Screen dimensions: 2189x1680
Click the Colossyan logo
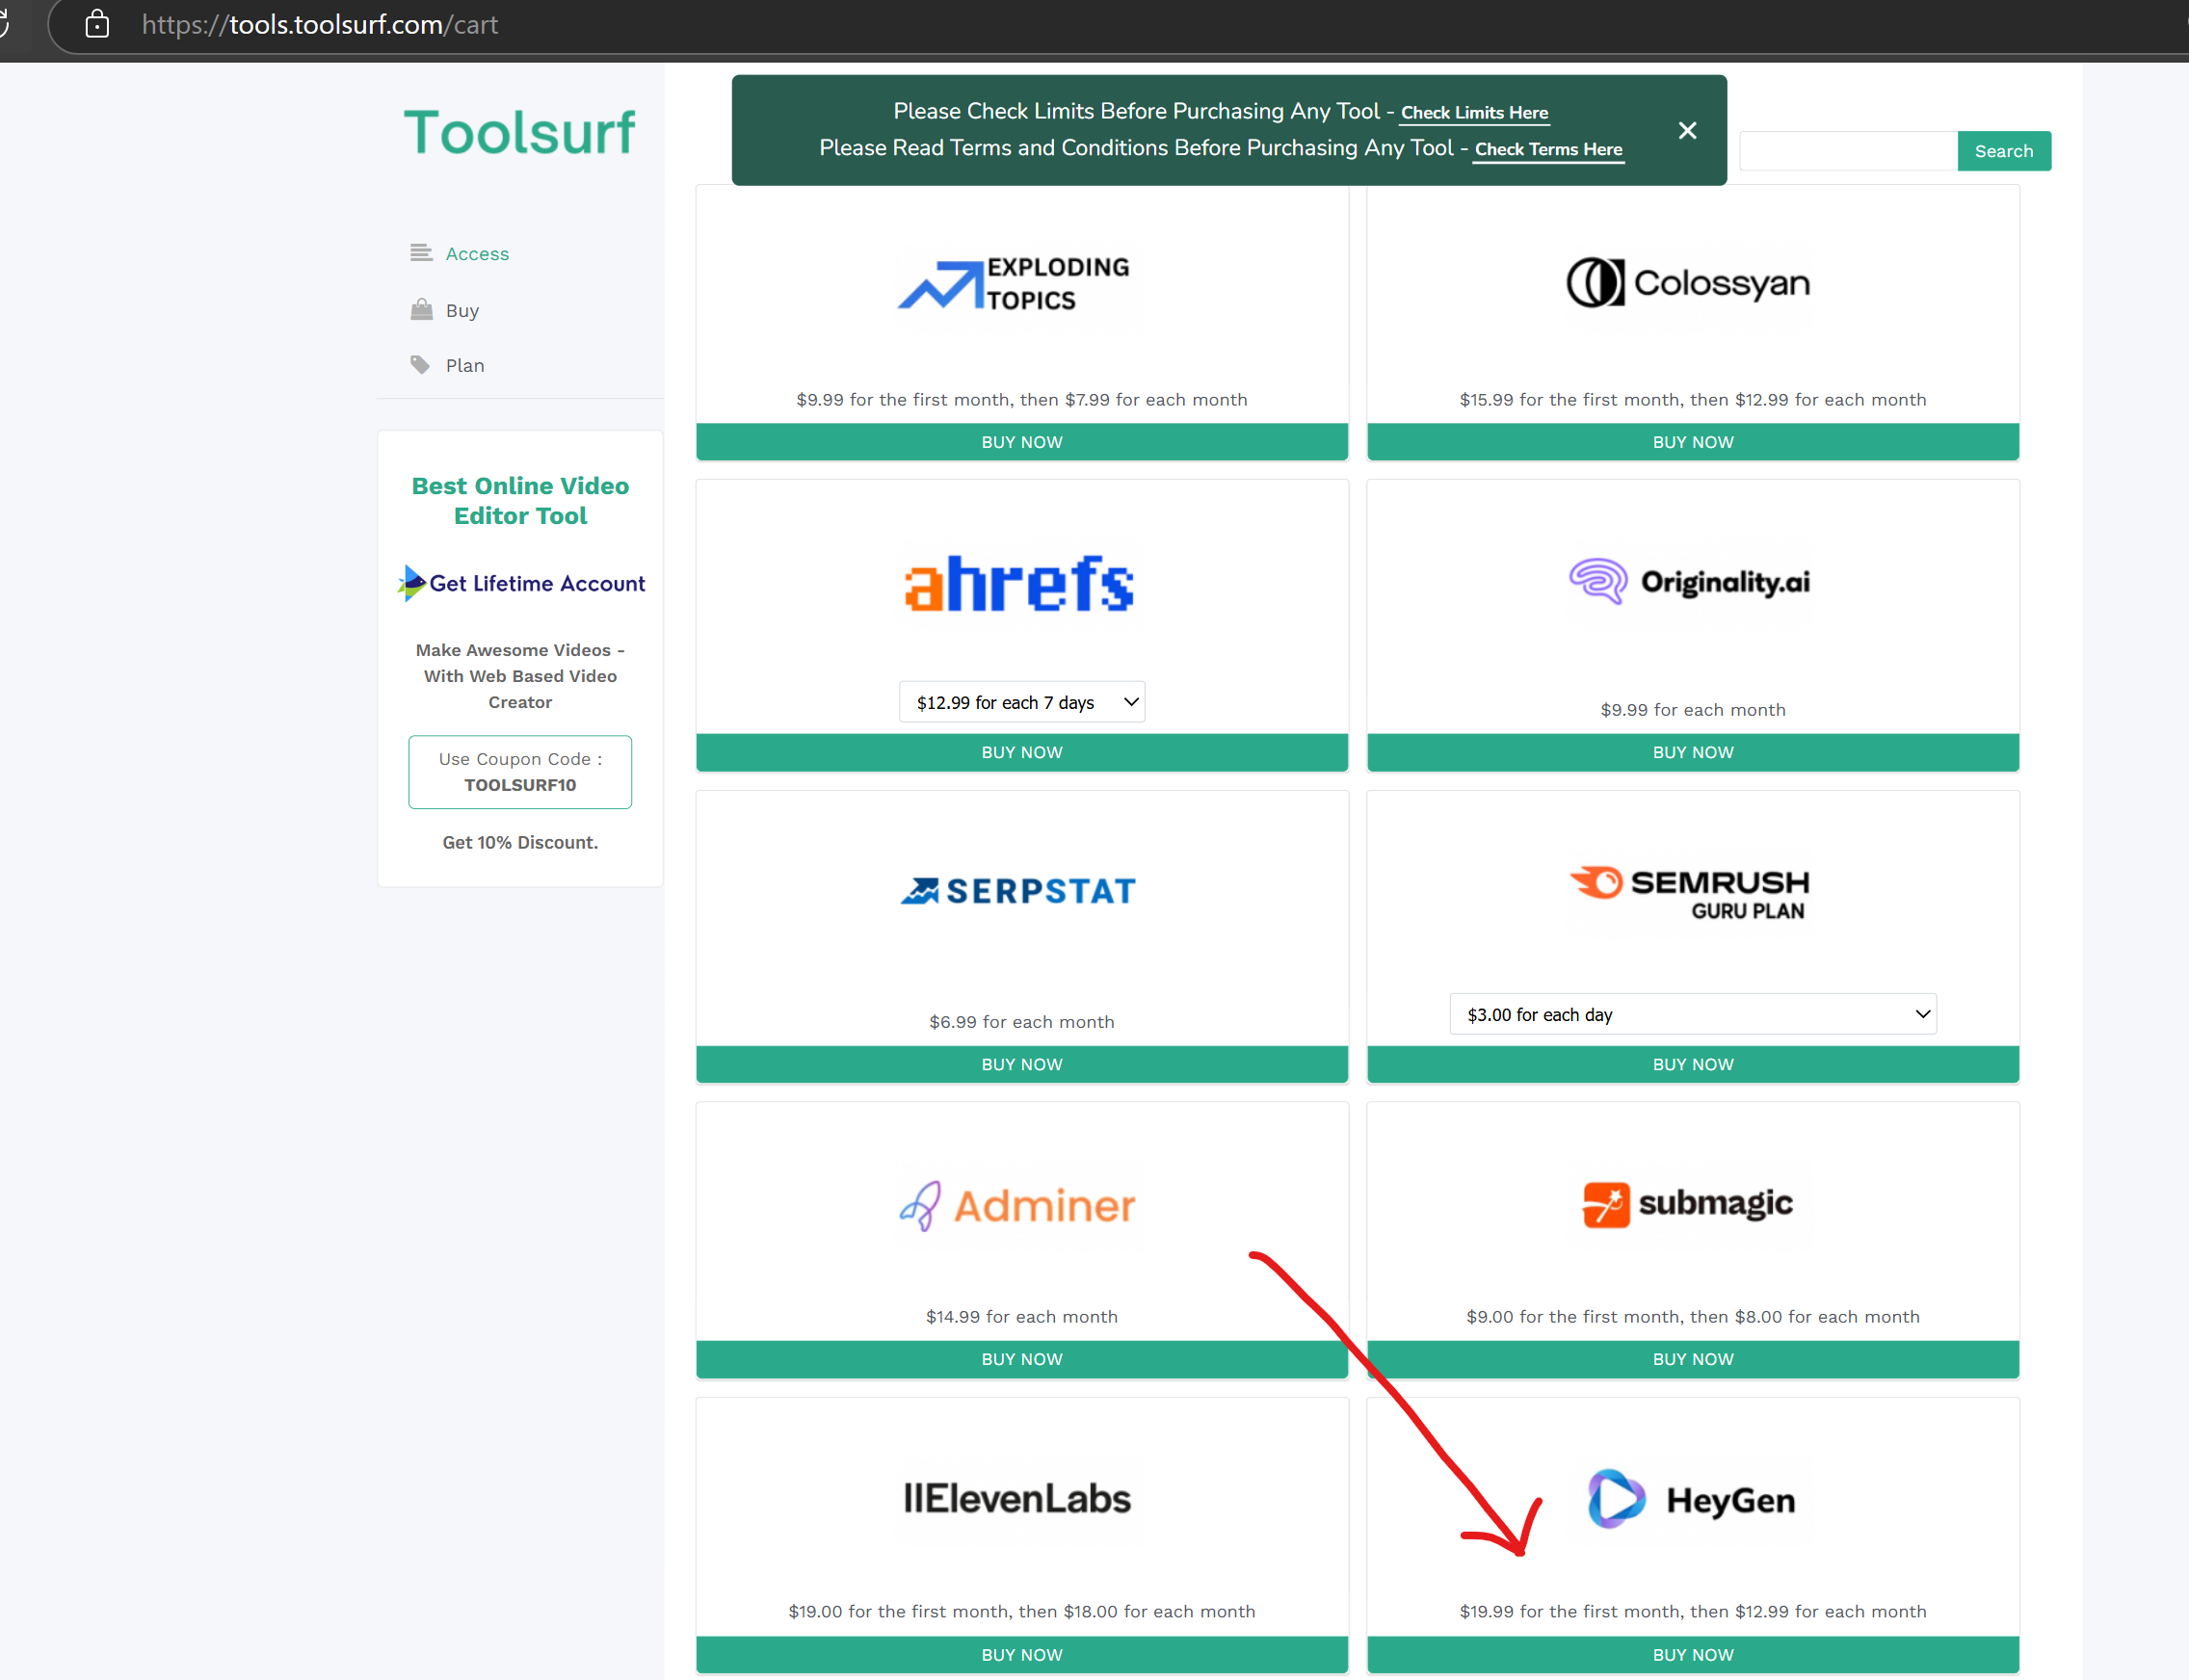[1688, 283]
